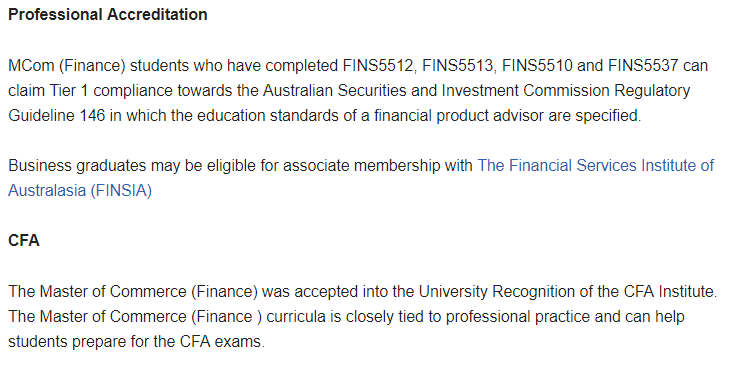Click MCom (Finance) at paragraph start

pyautogui.click(x=67, y=66)
